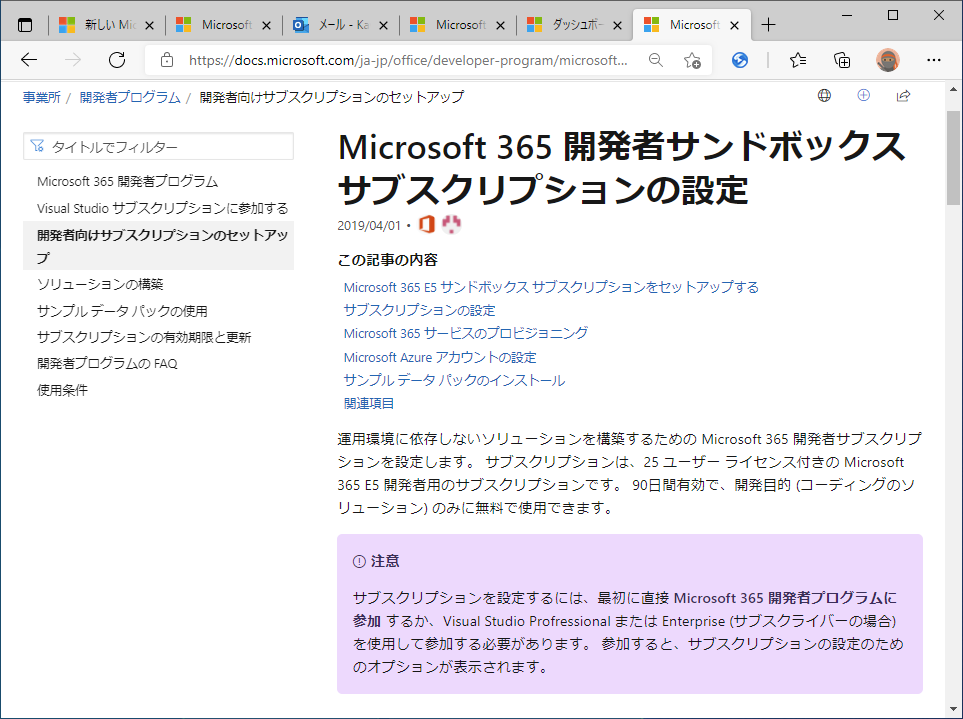Viewport: 963px width, 719px height.
Task: Open the 事業所 breadcrumb link
Action: point(42,97)
